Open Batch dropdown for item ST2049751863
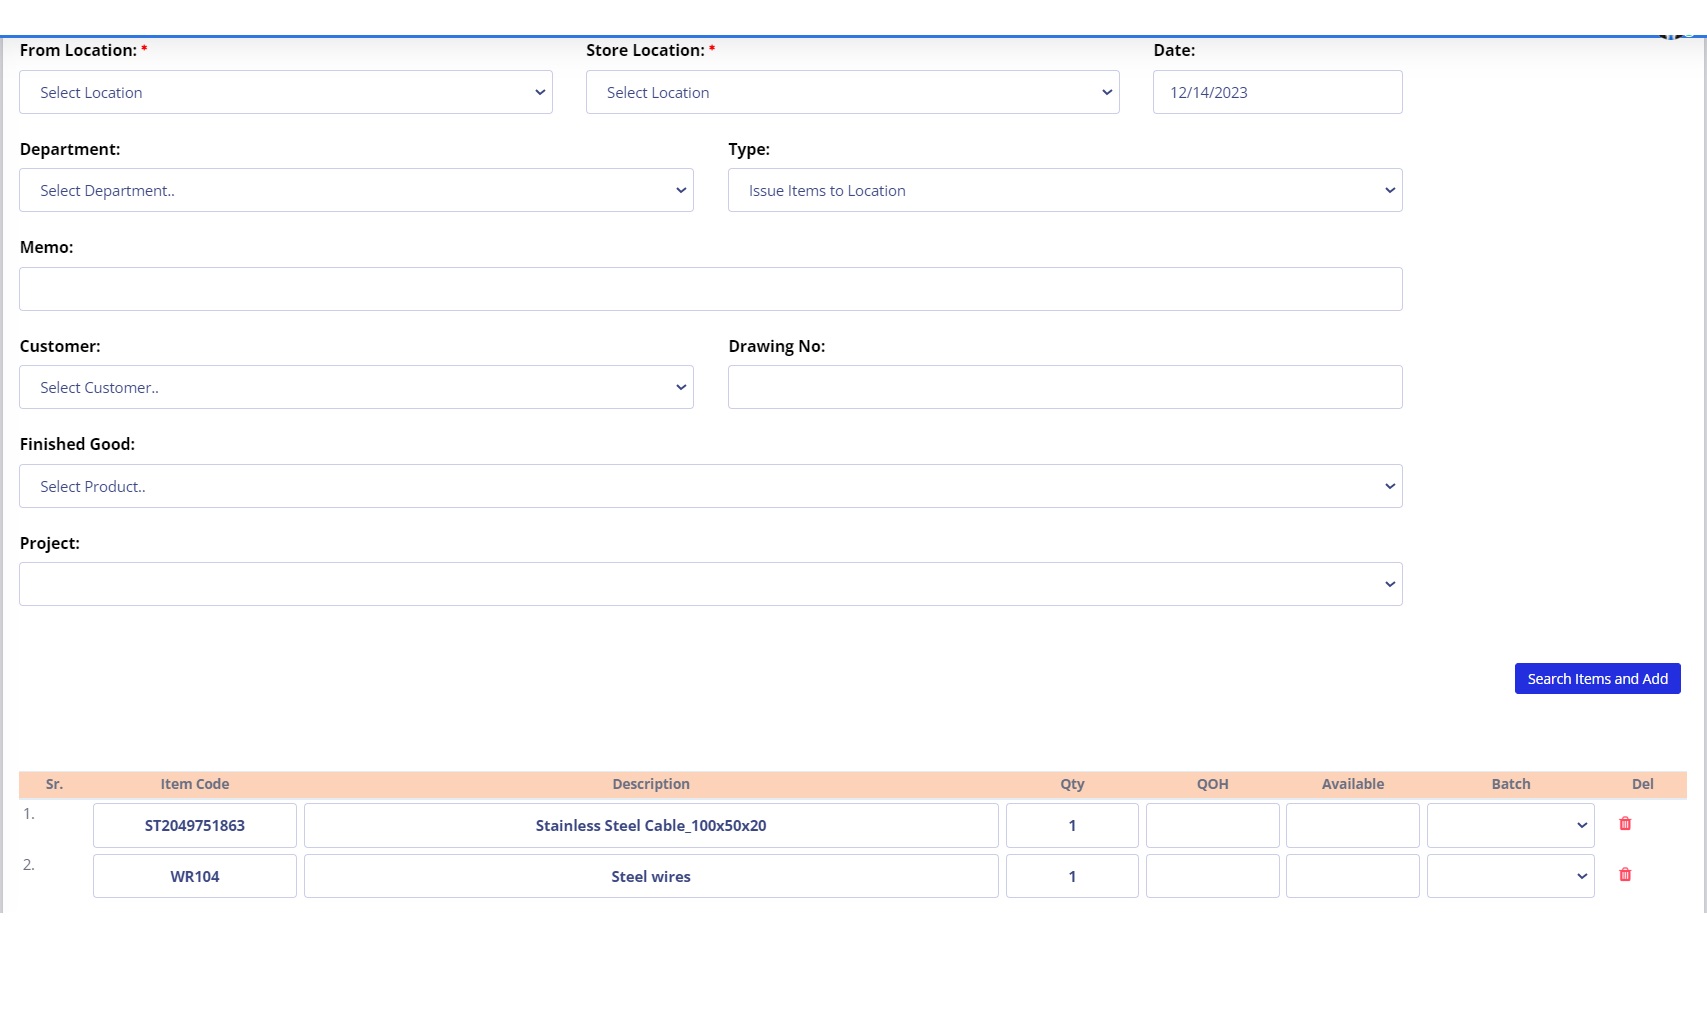 coord(1510,825)
